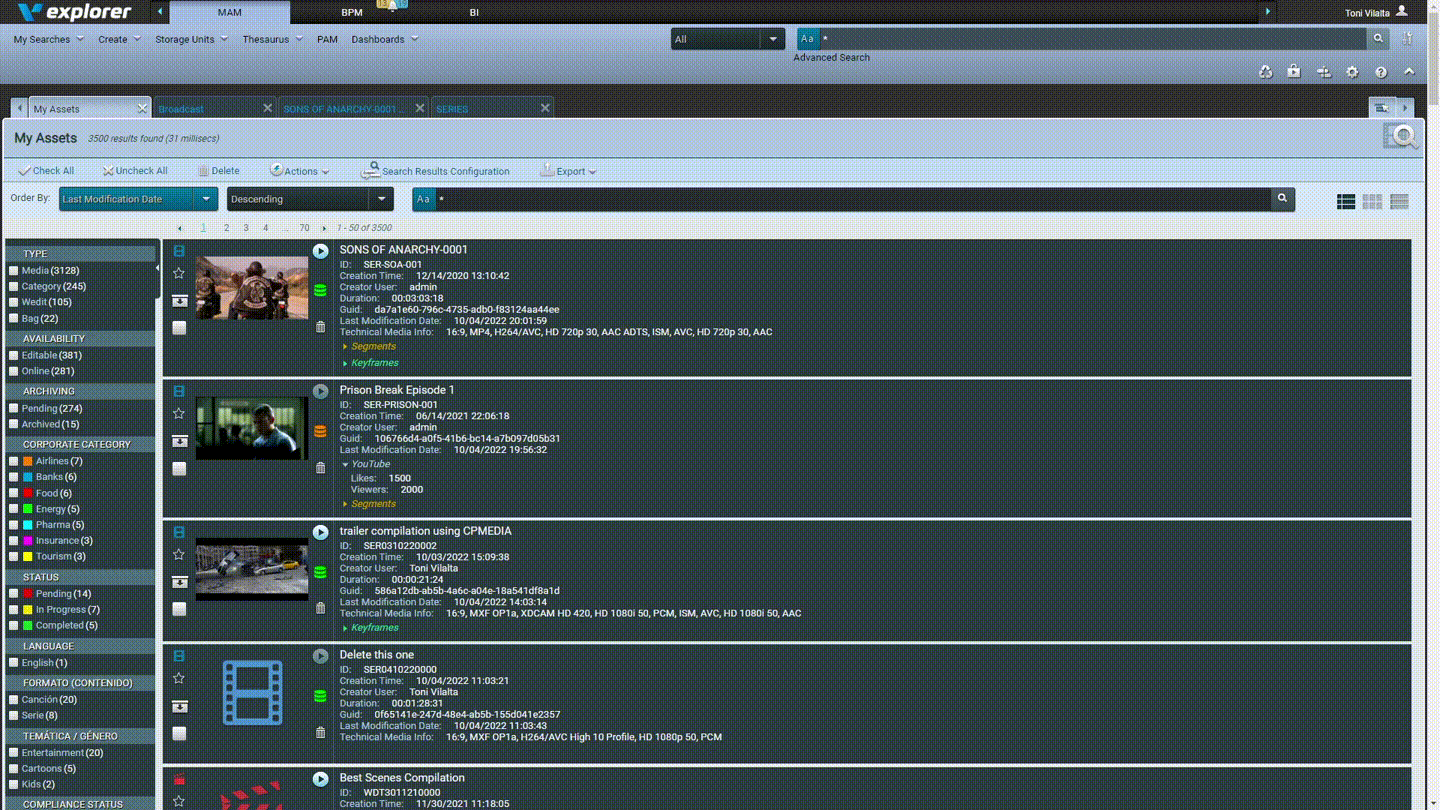Open the search tools wrench icon
Screen dimensions: 1440x810
click(x=1407, y=39)
